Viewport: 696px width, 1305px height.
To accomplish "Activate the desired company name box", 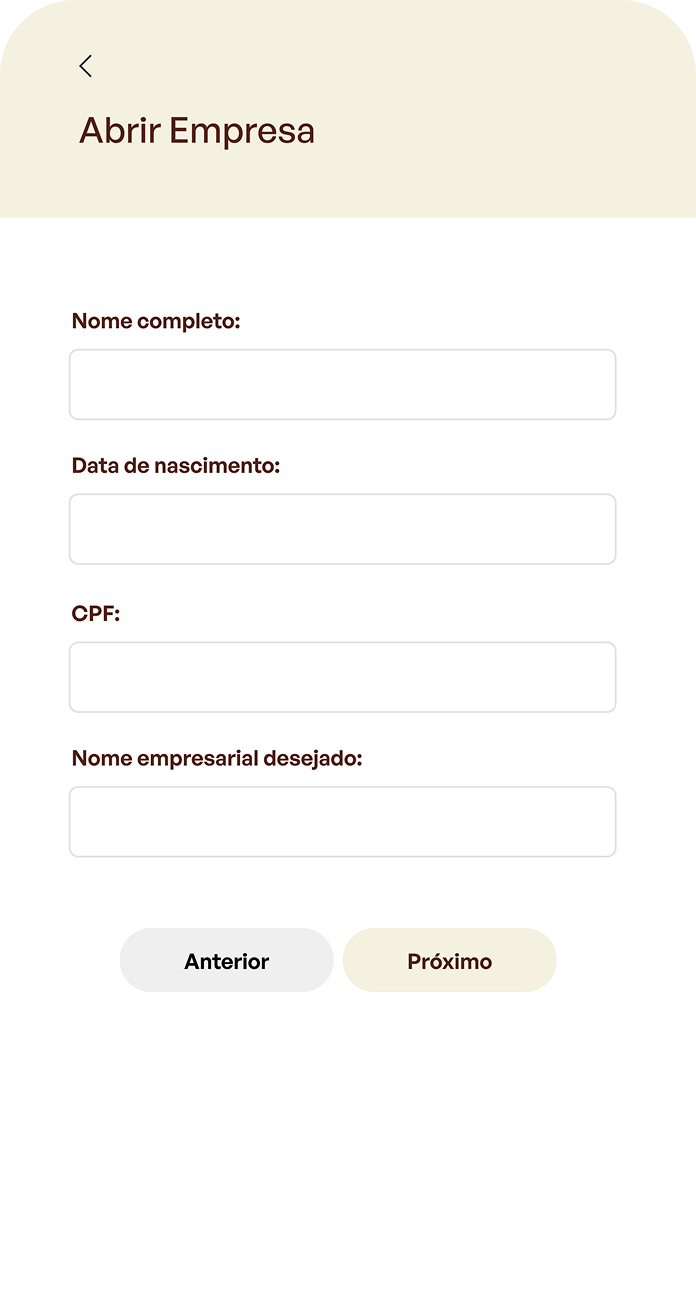I will pos(342,822).
